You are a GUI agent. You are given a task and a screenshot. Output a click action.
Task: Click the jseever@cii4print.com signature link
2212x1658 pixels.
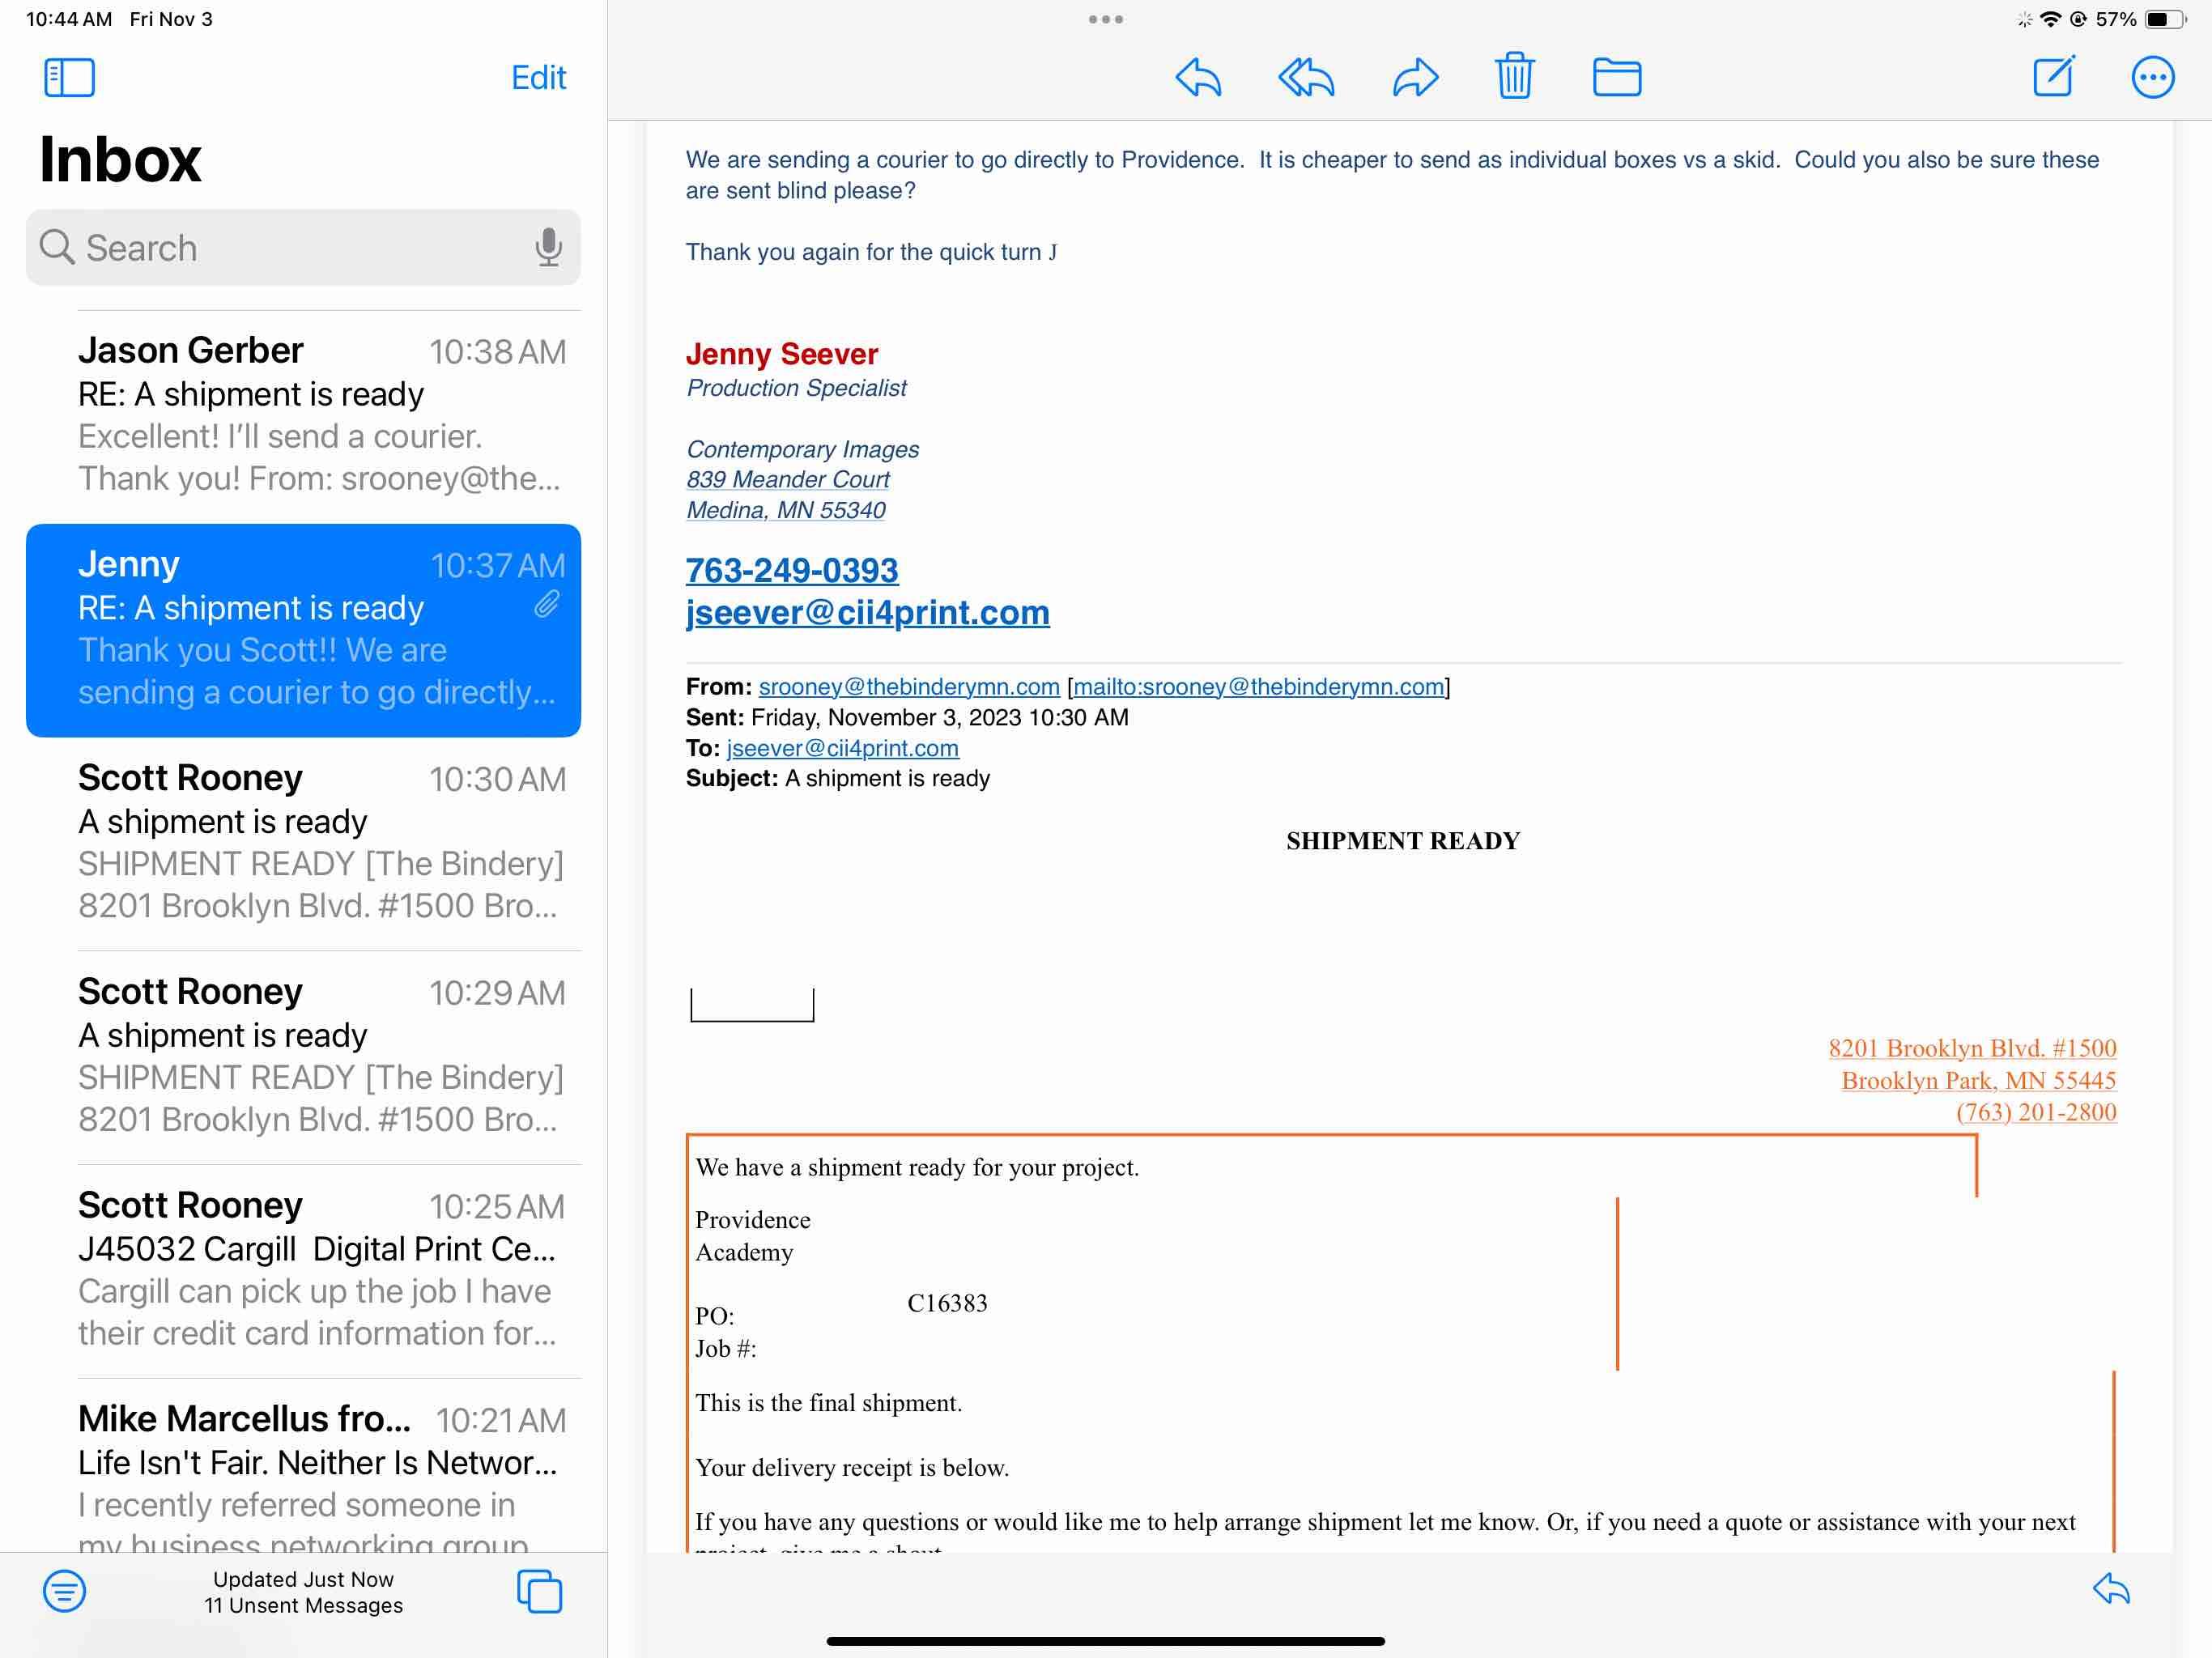point(867,612)
